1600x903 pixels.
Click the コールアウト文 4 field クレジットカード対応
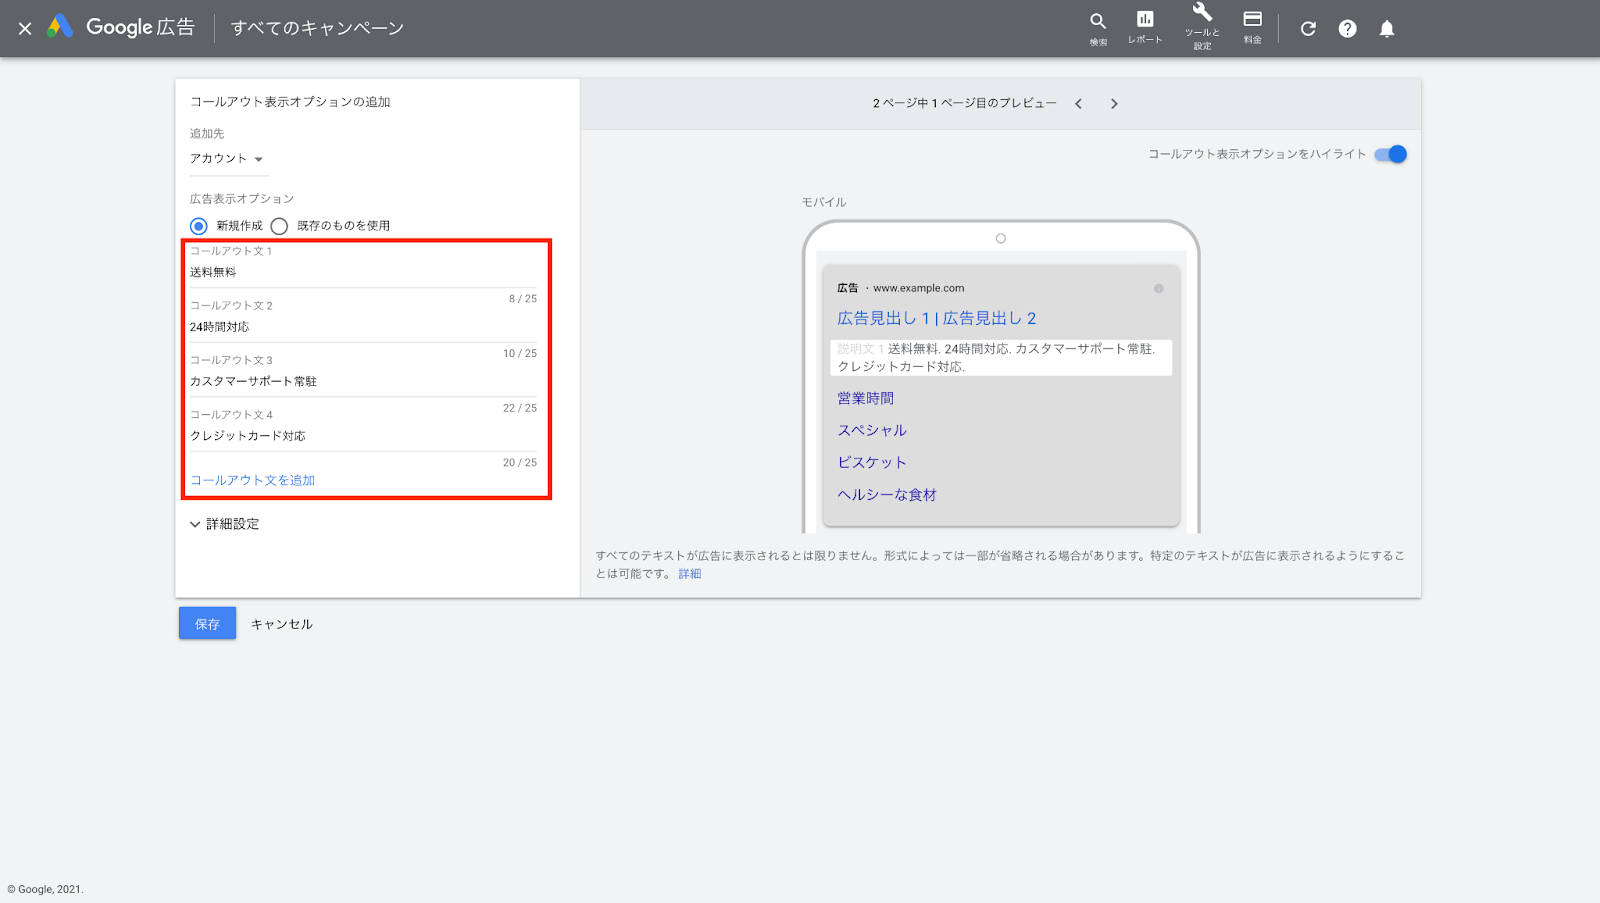point(364,436)
